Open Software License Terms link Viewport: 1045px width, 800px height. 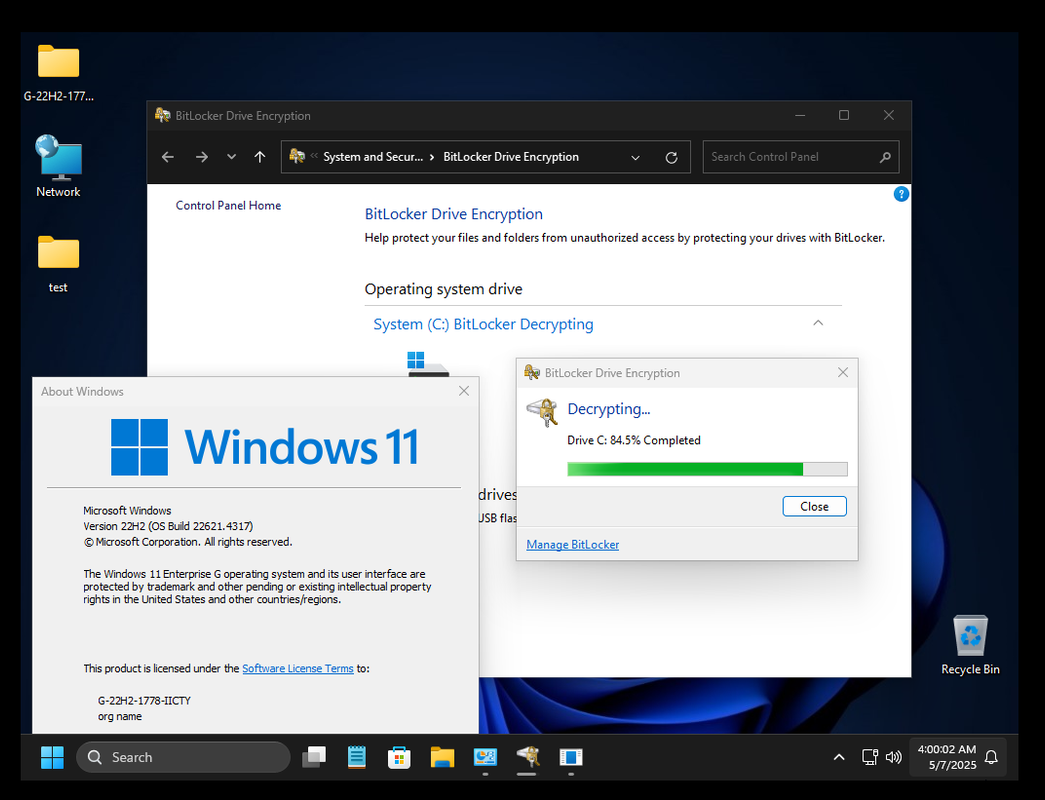coord(298,668)
